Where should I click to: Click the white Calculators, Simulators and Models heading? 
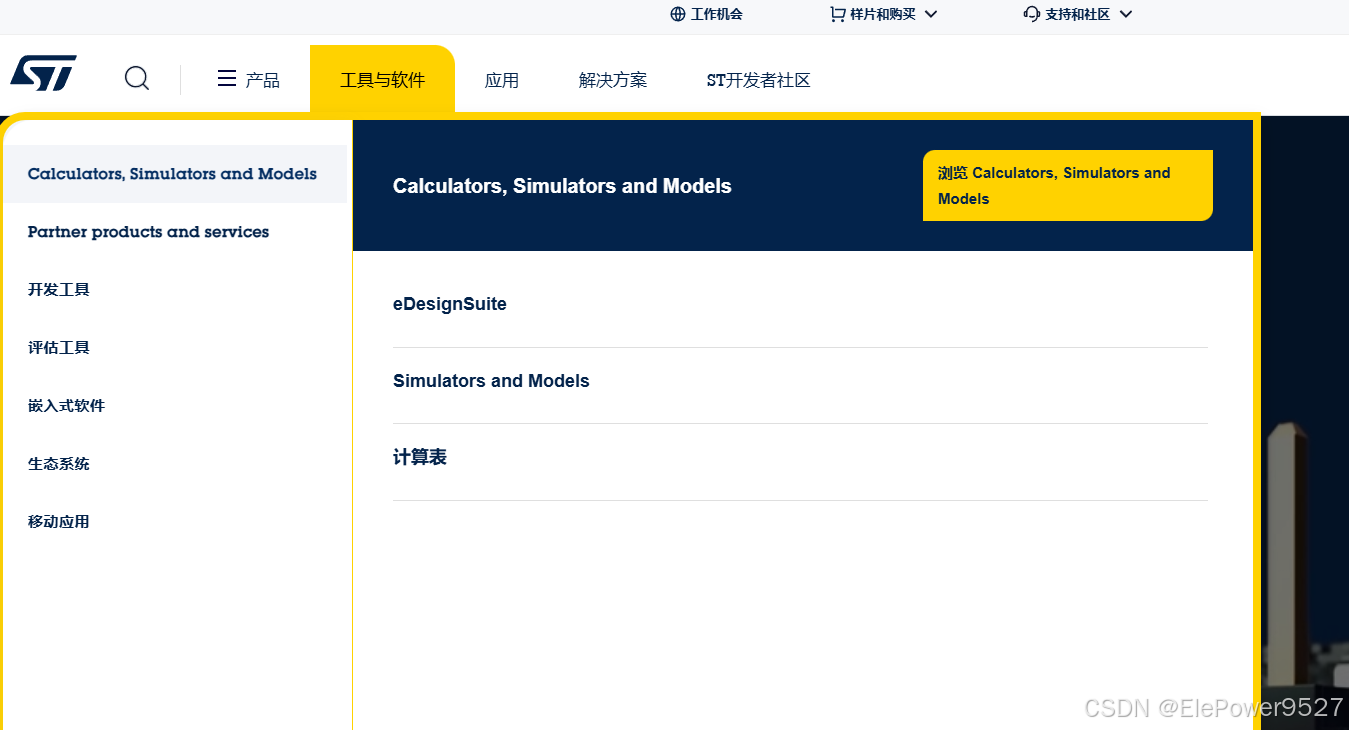click(562, 186)
